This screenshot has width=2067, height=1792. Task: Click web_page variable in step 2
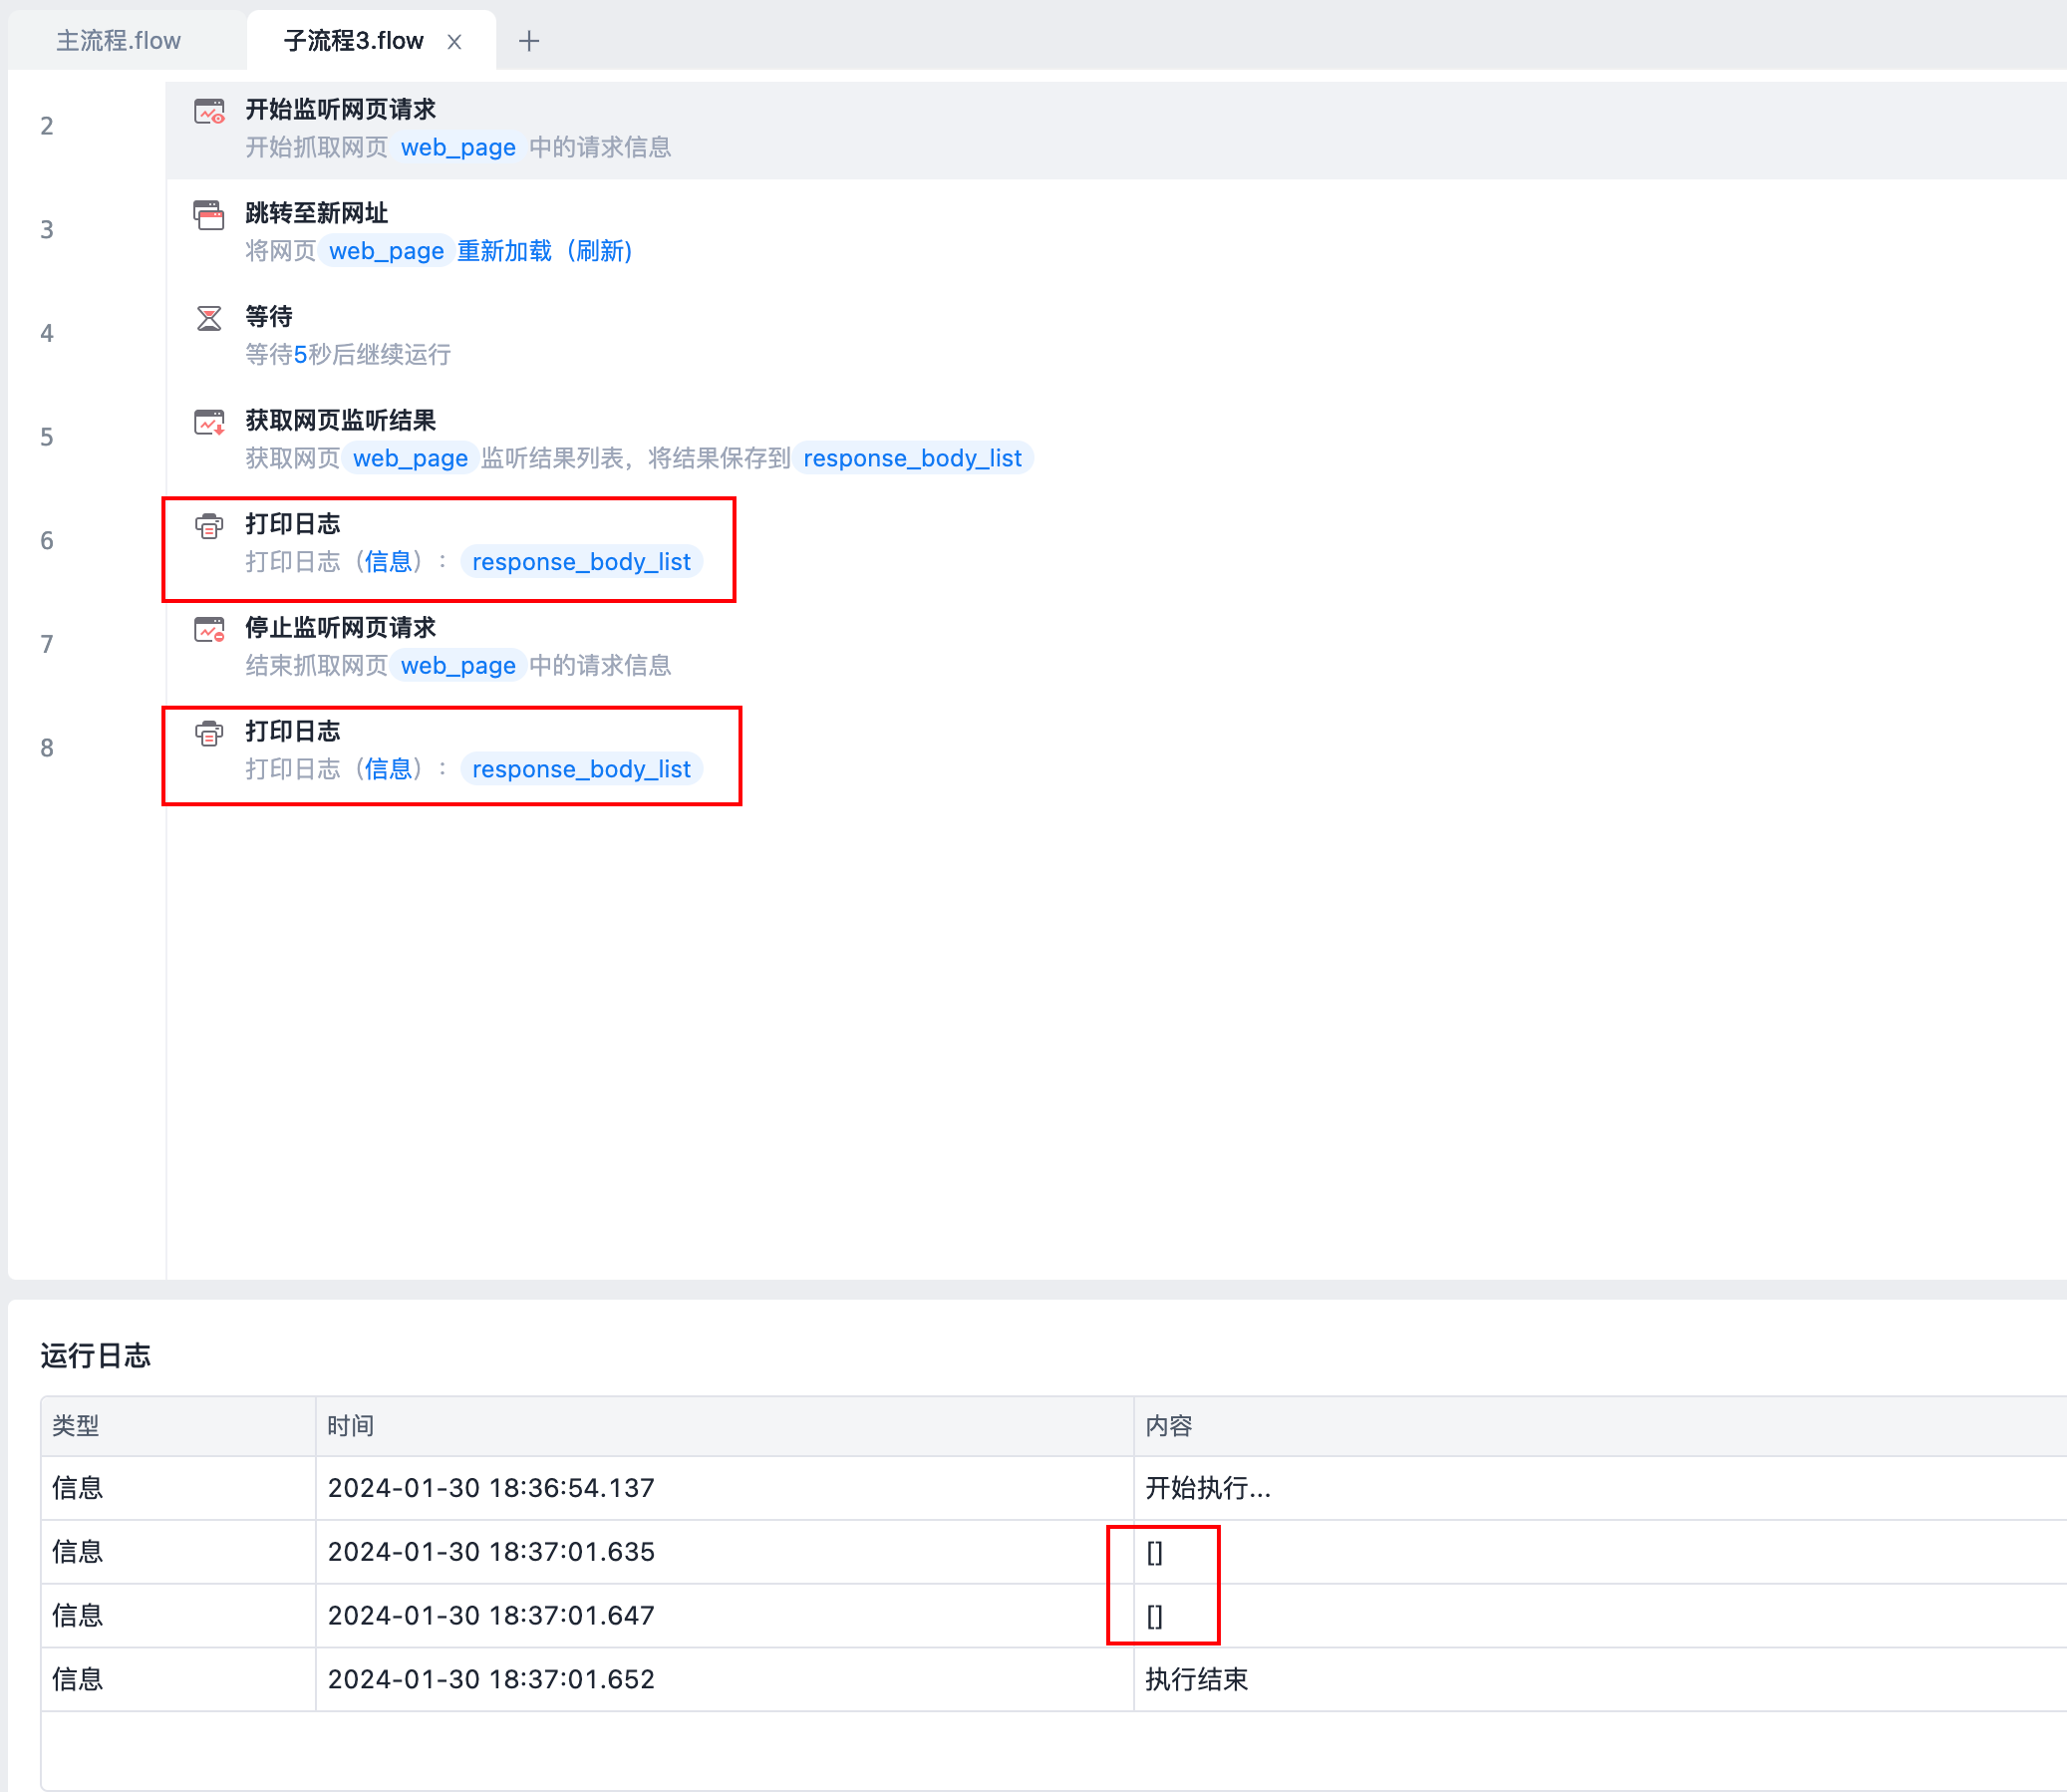[458, 148]
